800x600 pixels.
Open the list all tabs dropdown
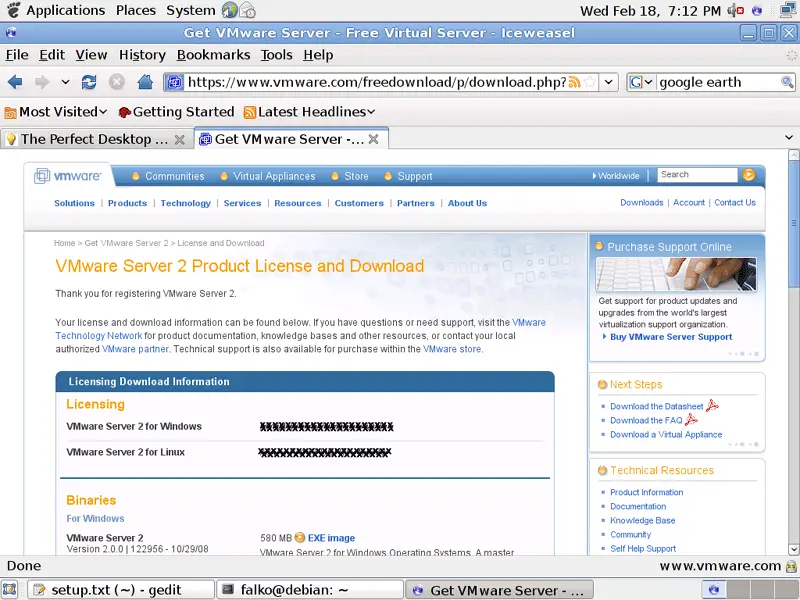(789, 137)
